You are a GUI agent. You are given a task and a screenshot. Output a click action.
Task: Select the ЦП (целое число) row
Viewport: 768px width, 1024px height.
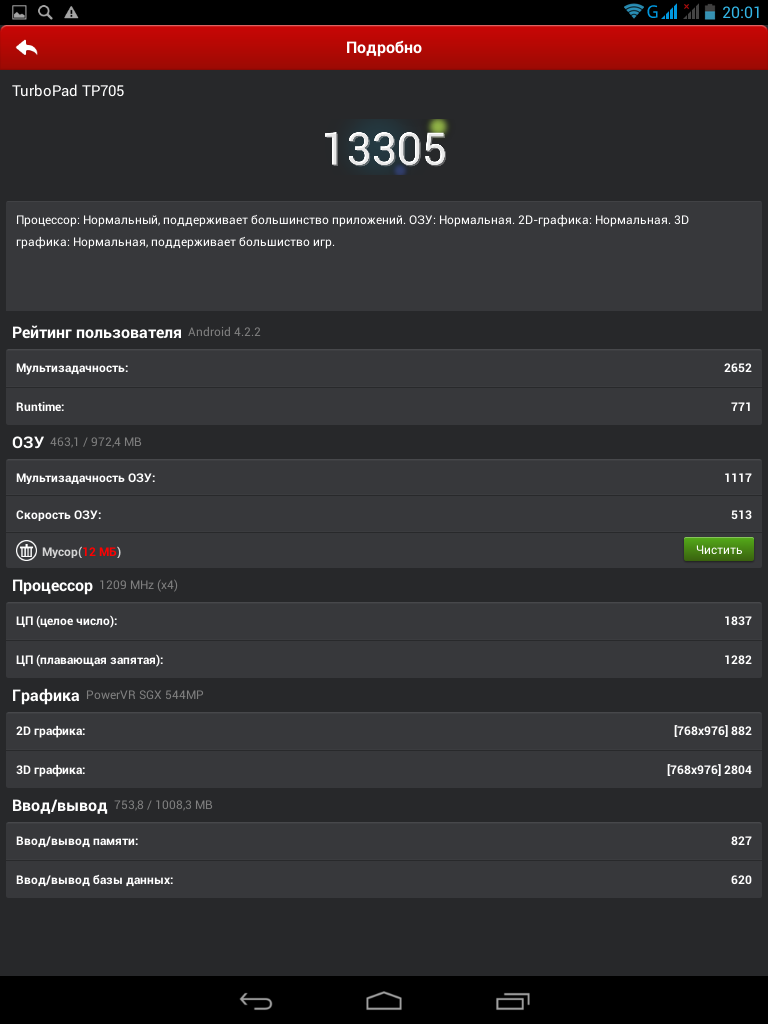coord(384,621)
